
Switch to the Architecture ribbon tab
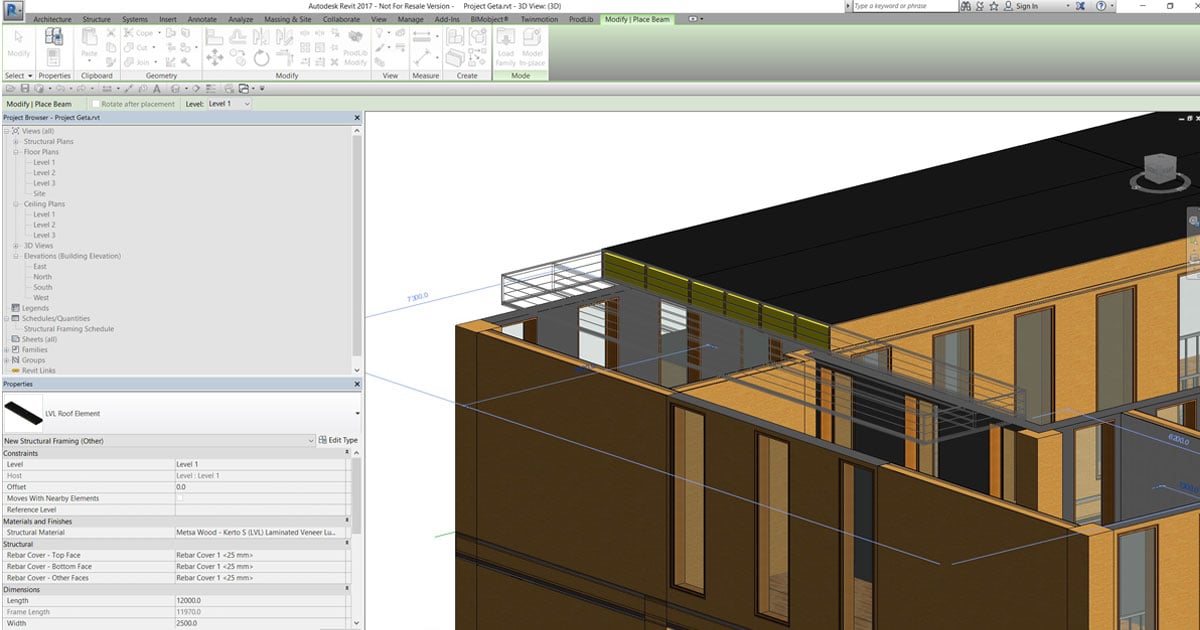51,19
